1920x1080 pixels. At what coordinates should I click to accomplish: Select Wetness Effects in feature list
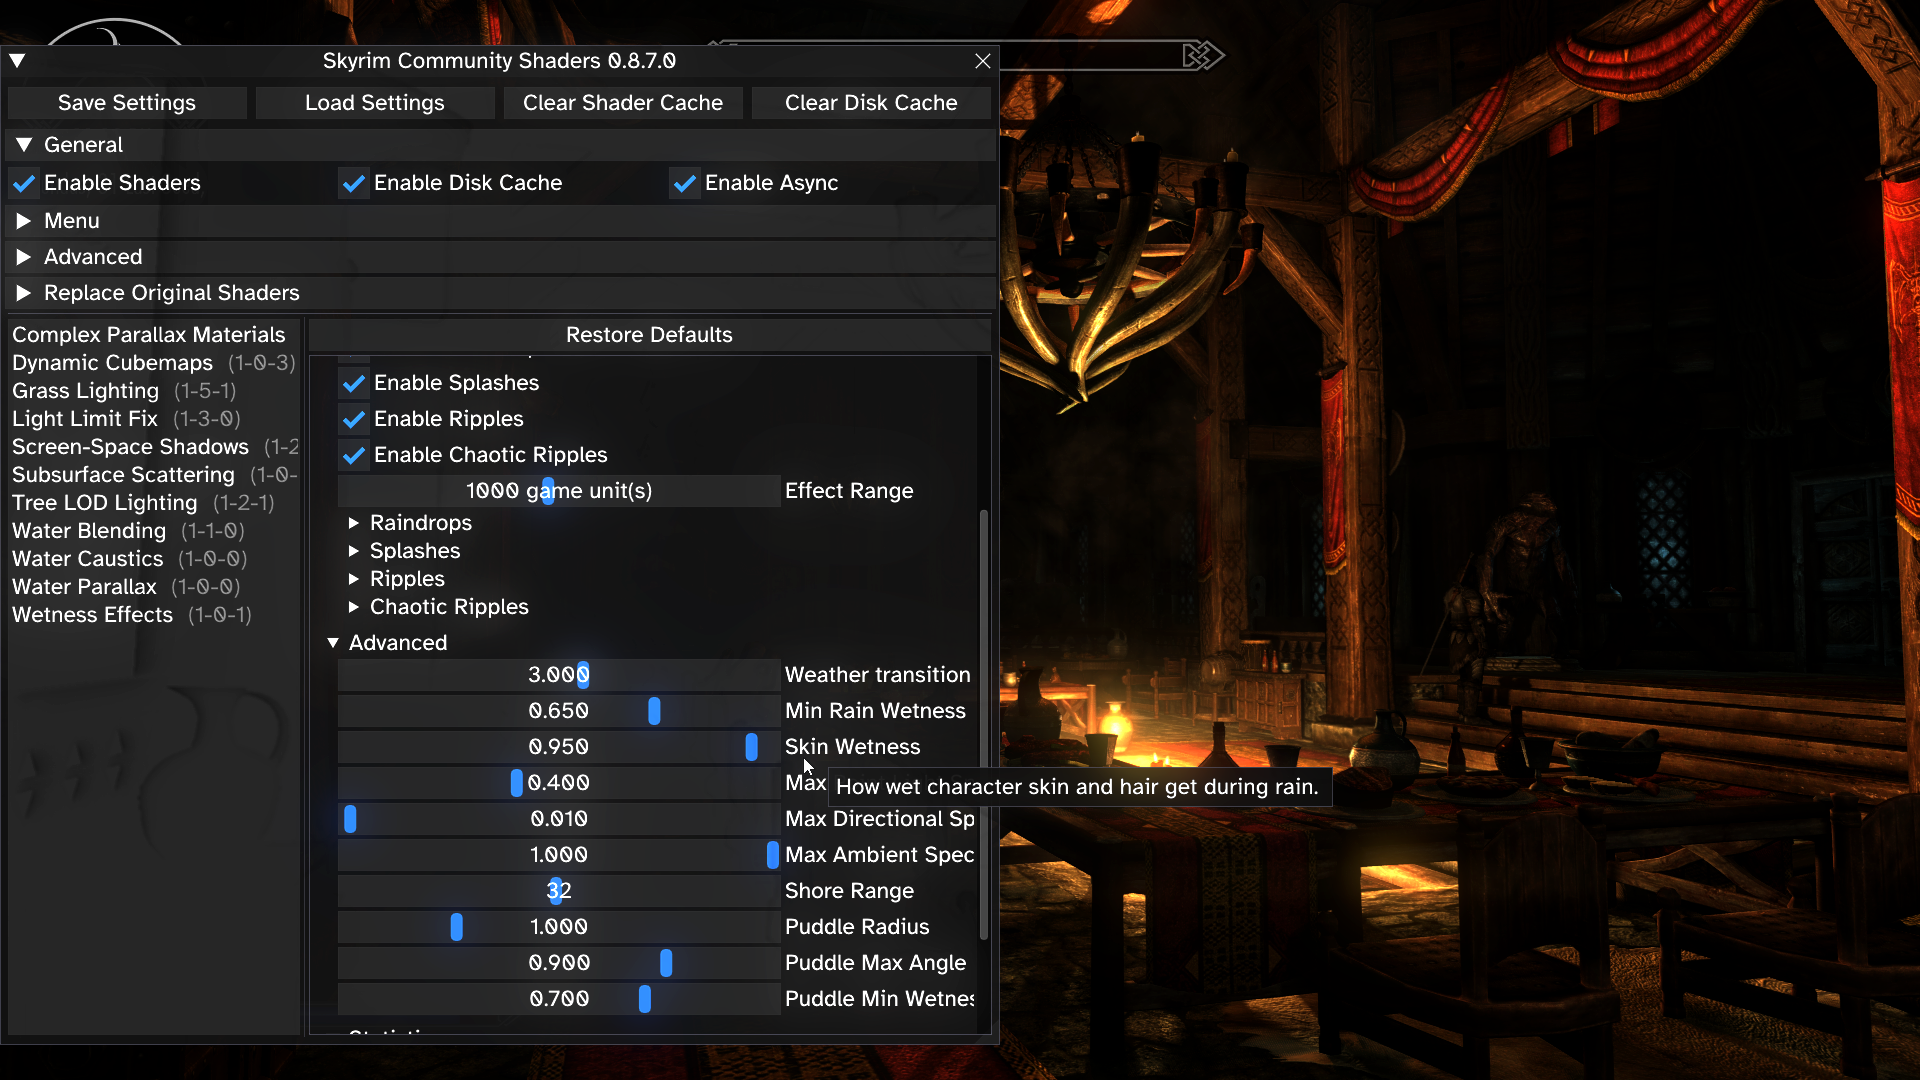(92, 615)
